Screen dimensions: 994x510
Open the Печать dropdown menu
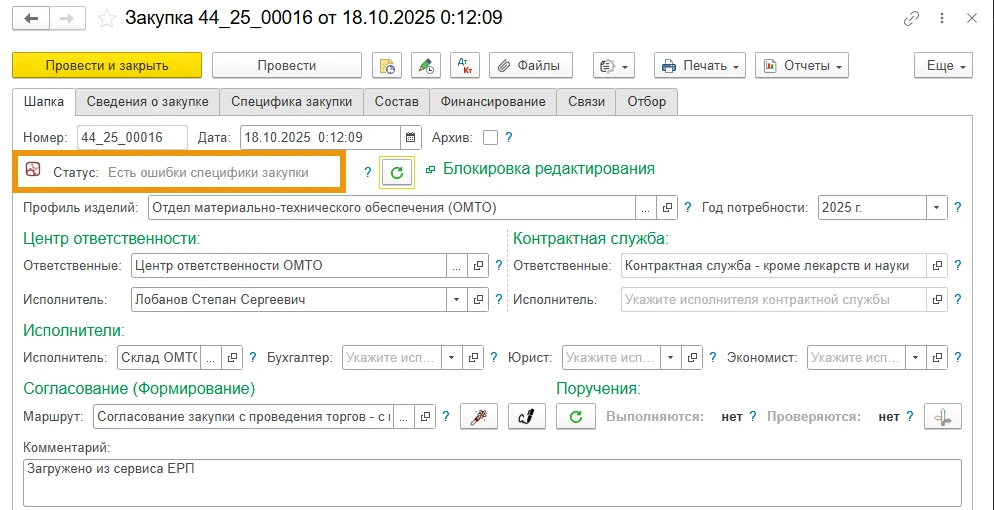700,65
